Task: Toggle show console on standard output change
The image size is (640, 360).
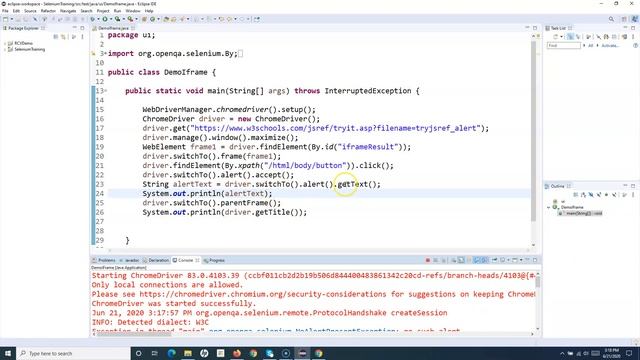Action: coord(476,260)
